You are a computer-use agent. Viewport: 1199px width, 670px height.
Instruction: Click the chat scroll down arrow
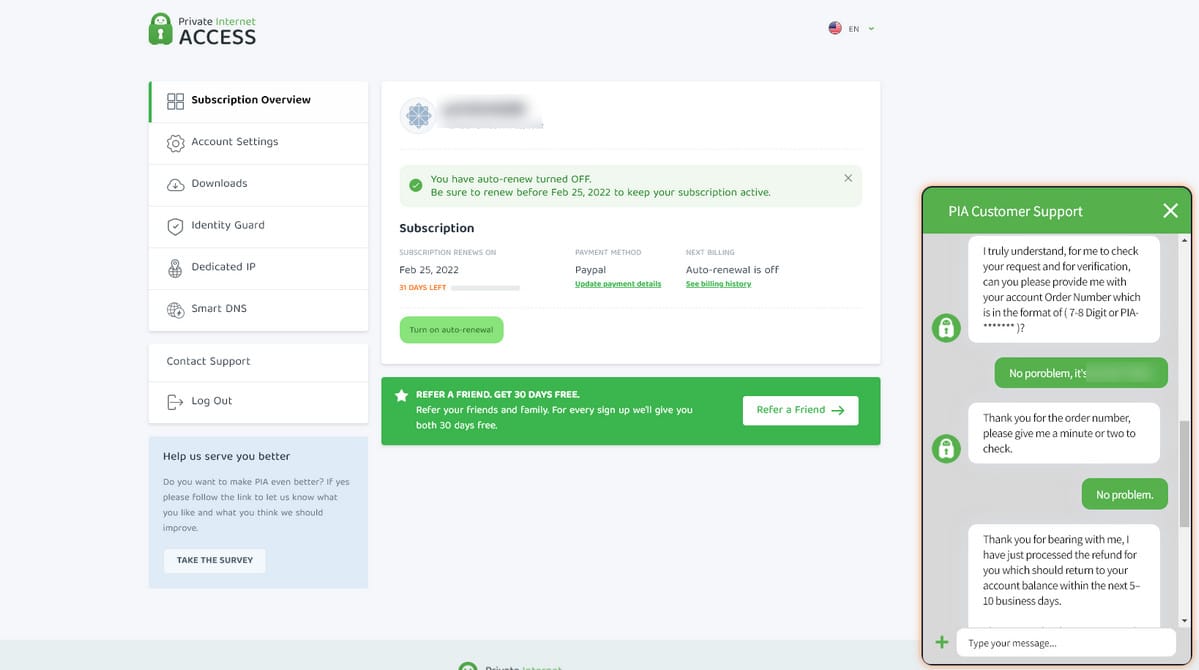(1184, 621)
